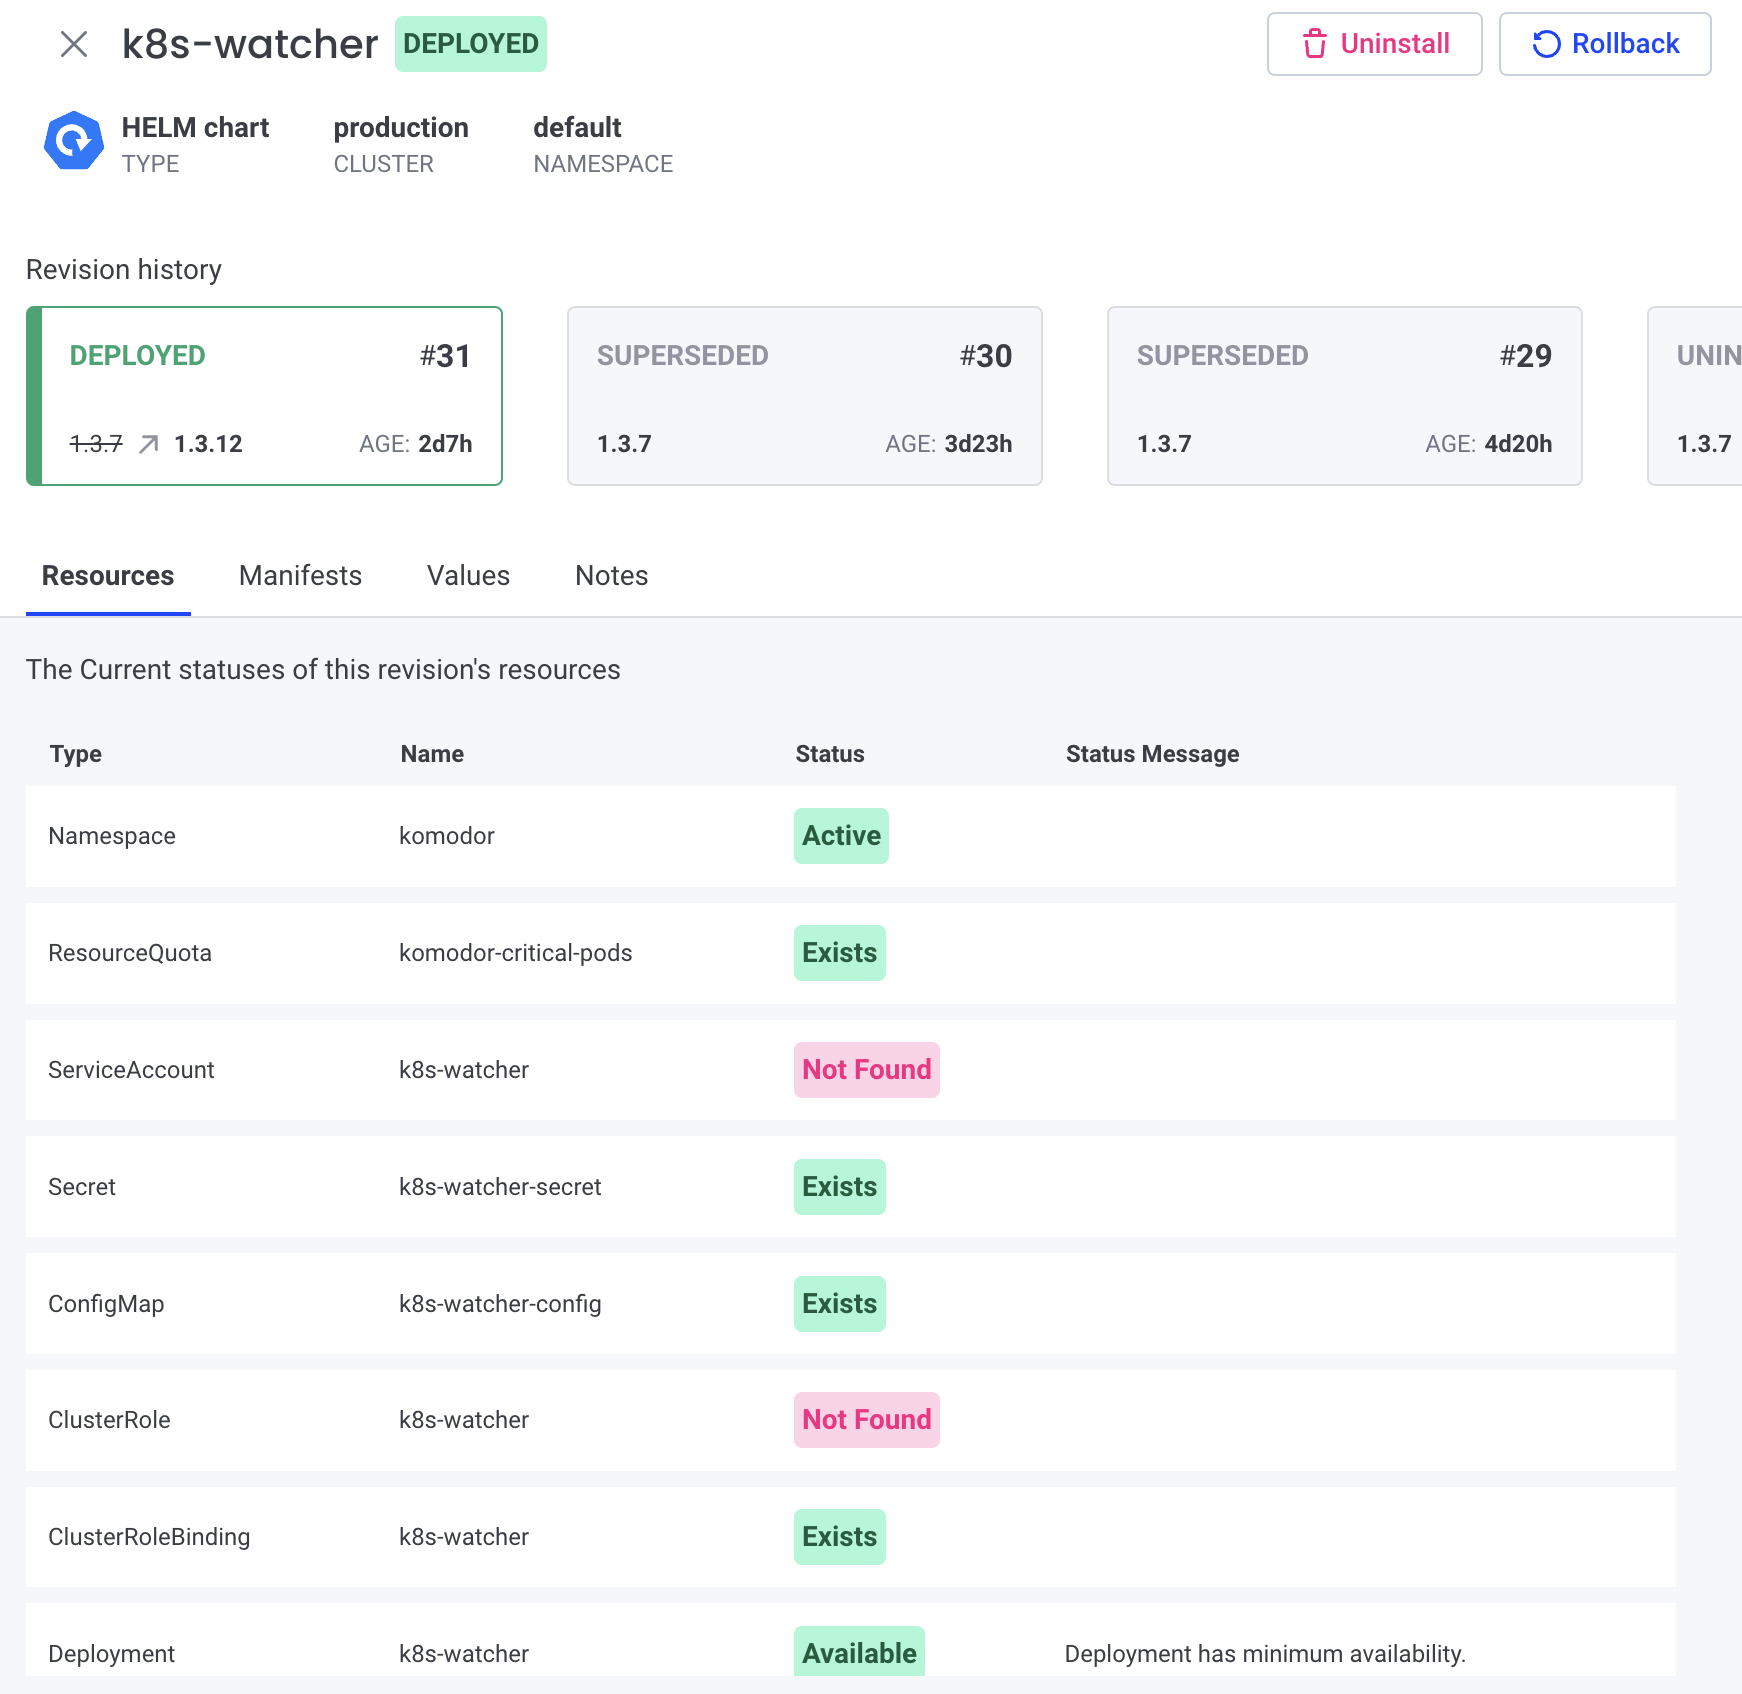Click the age 3d23h on revision #30
This screenshot has height=1694, width=1742.
978,444
